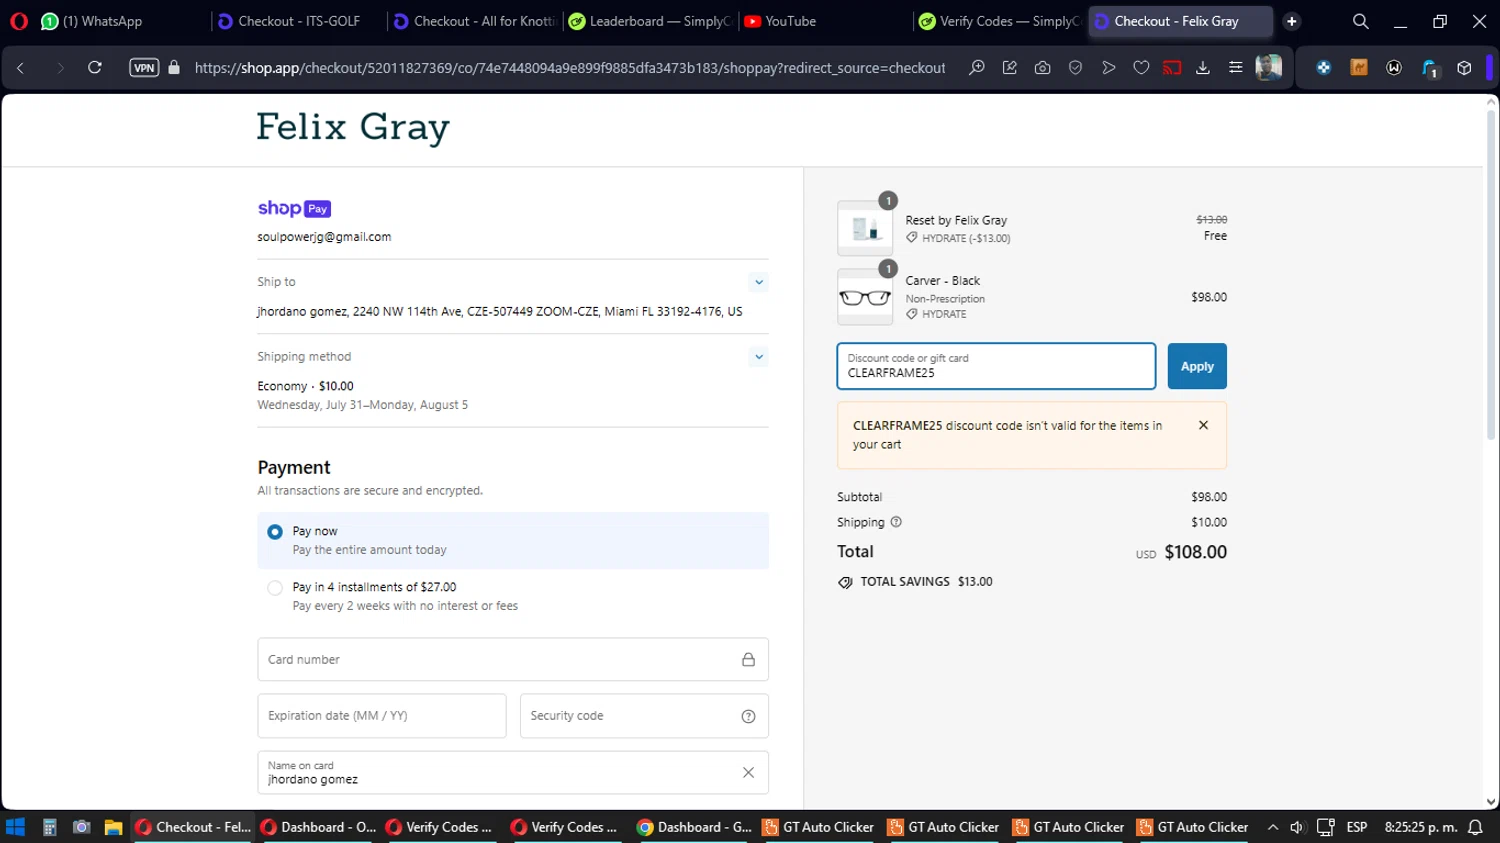Go back using browser back arrow
This screenshot has width=1500, height=843.
21,68
